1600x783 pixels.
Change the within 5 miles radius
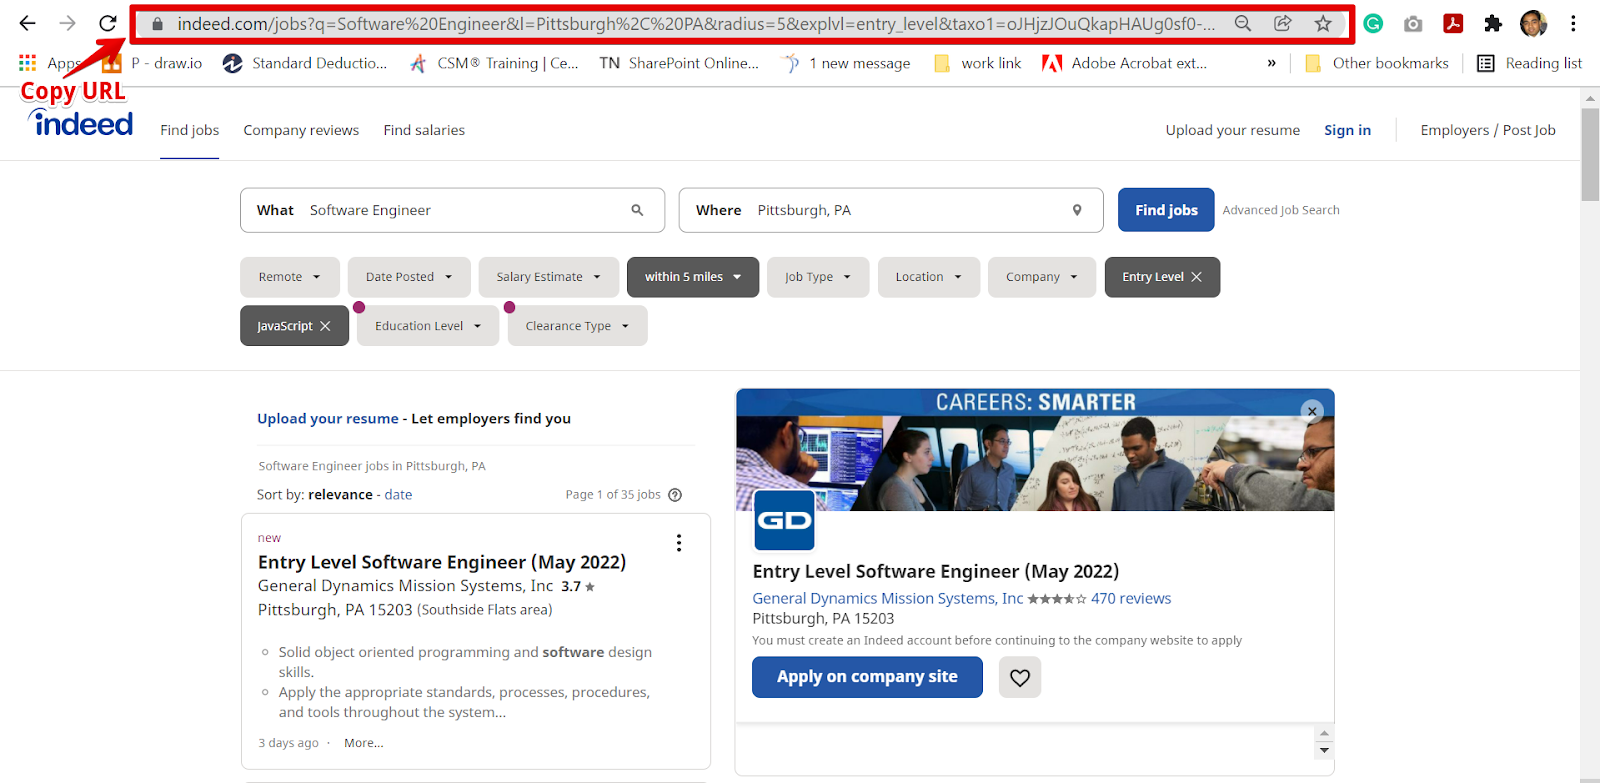693,277
